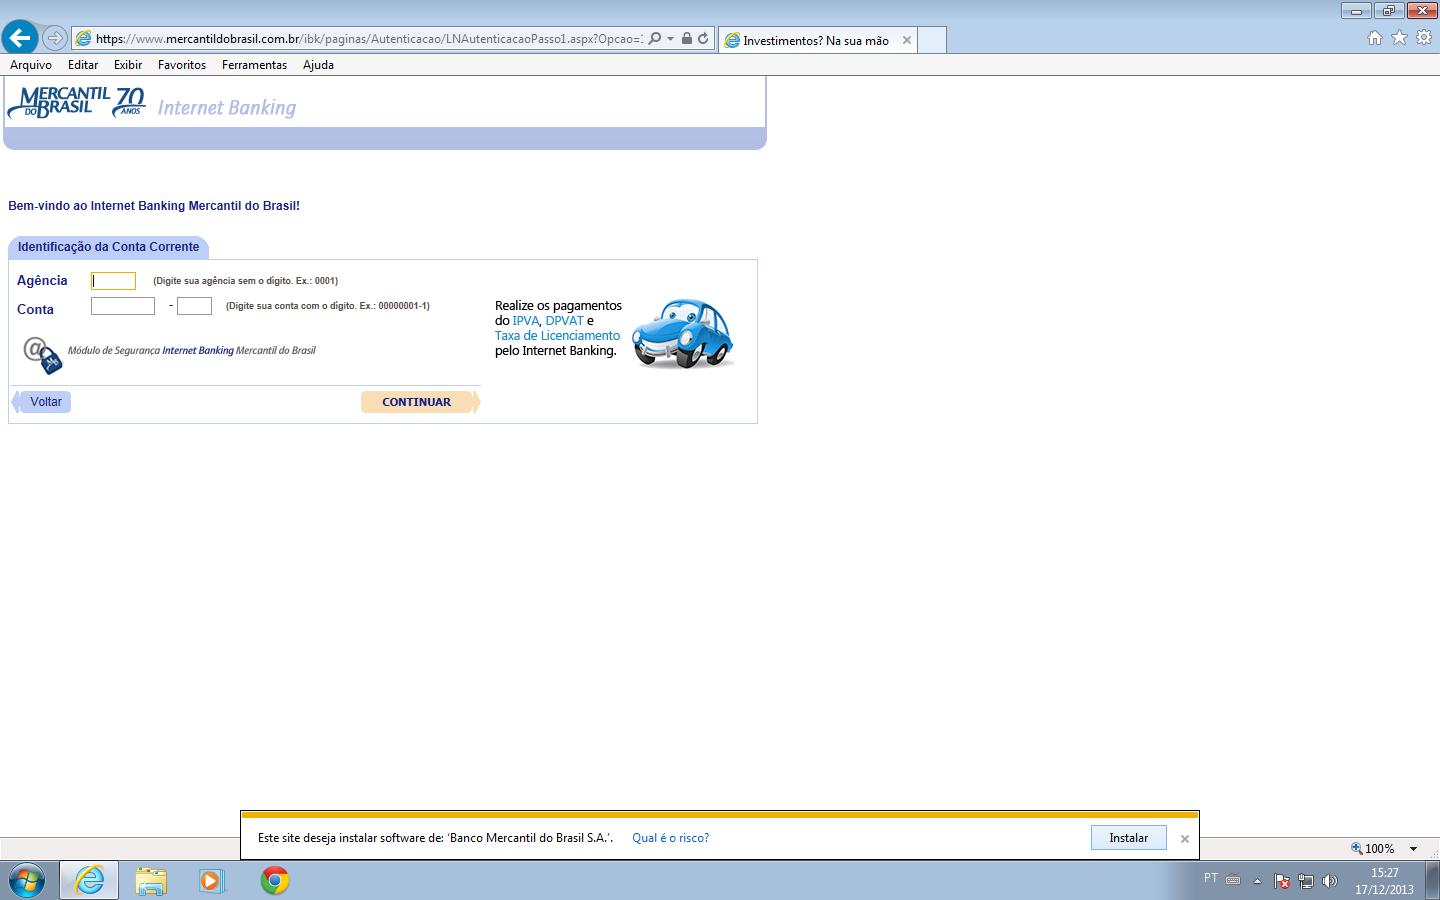Show hidden system tray icons
Image resolution: width=1440 pixels, height=900 pixels.
click(1257, 881)
